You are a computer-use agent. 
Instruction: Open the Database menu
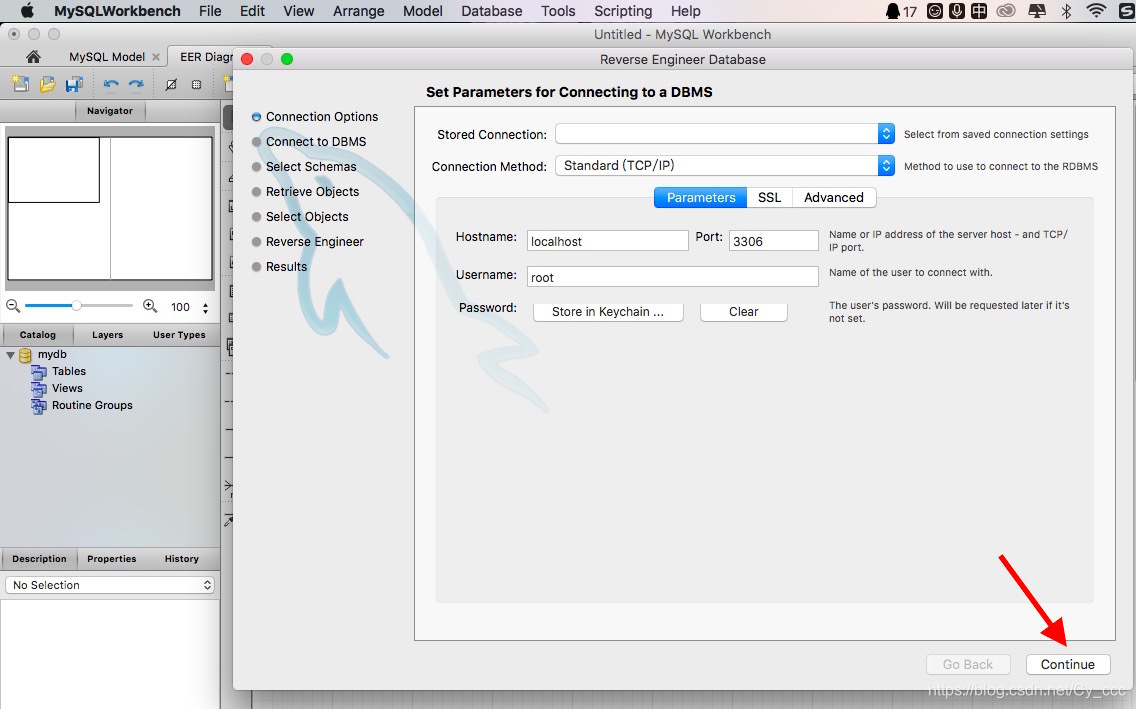[x=492, y=11]
